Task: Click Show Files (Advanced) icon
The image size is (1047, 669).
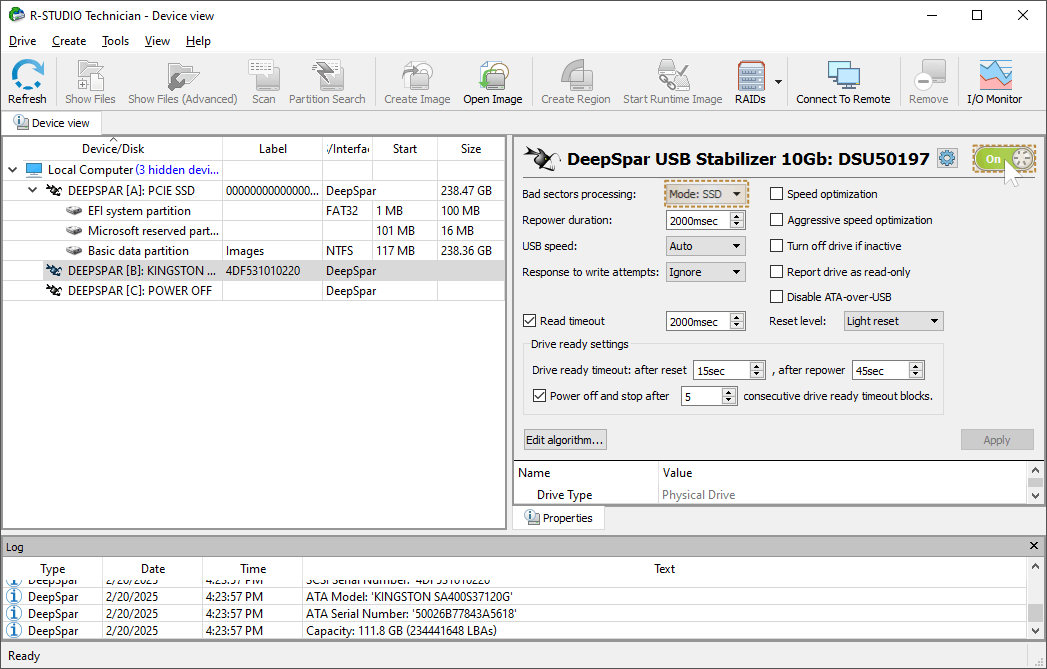Action: (182, 75)
